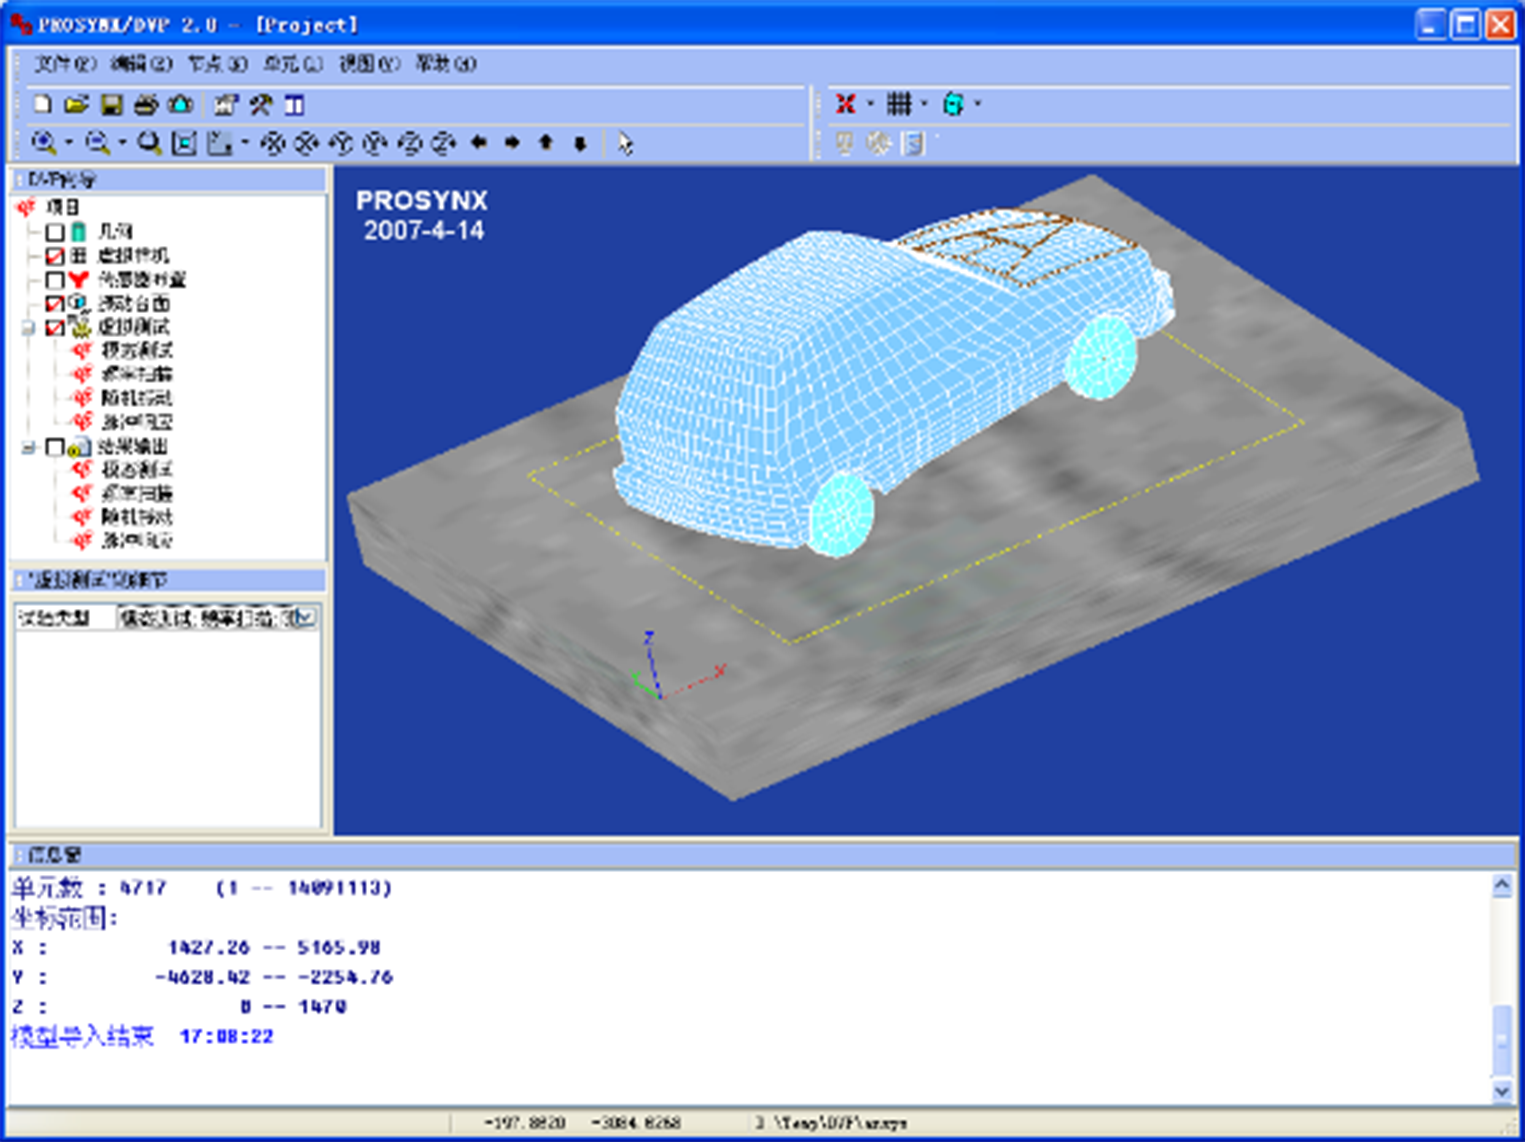Collapse the 虚拟测试 tree node
This screenshot has height=1143, width=1525.
[28, 327]
